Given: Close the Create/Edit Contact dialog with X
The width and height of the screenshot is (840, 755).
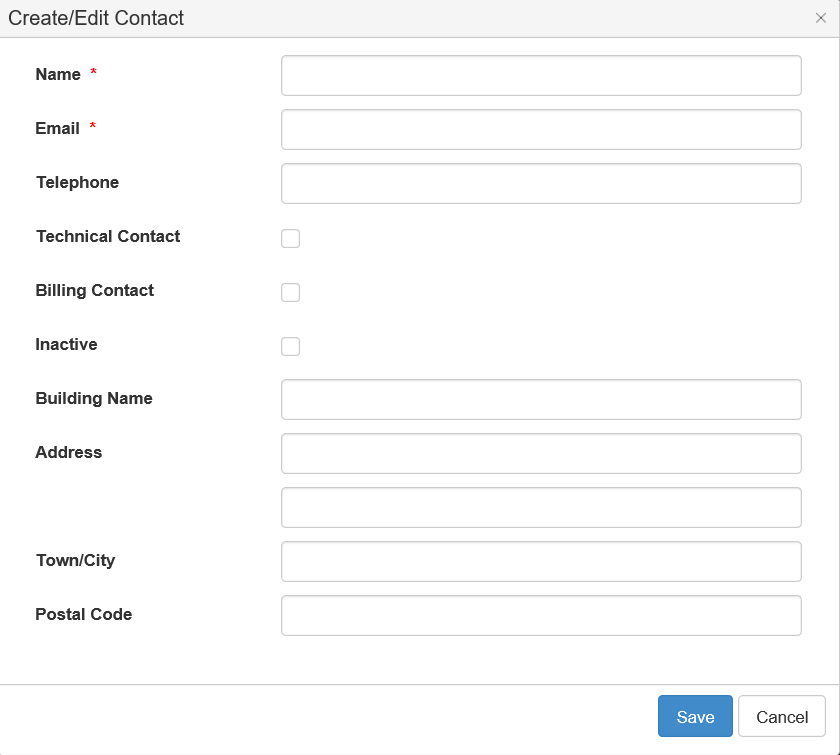Looking at the screenshot, I should pyautogui.click(x=820, y=18).
